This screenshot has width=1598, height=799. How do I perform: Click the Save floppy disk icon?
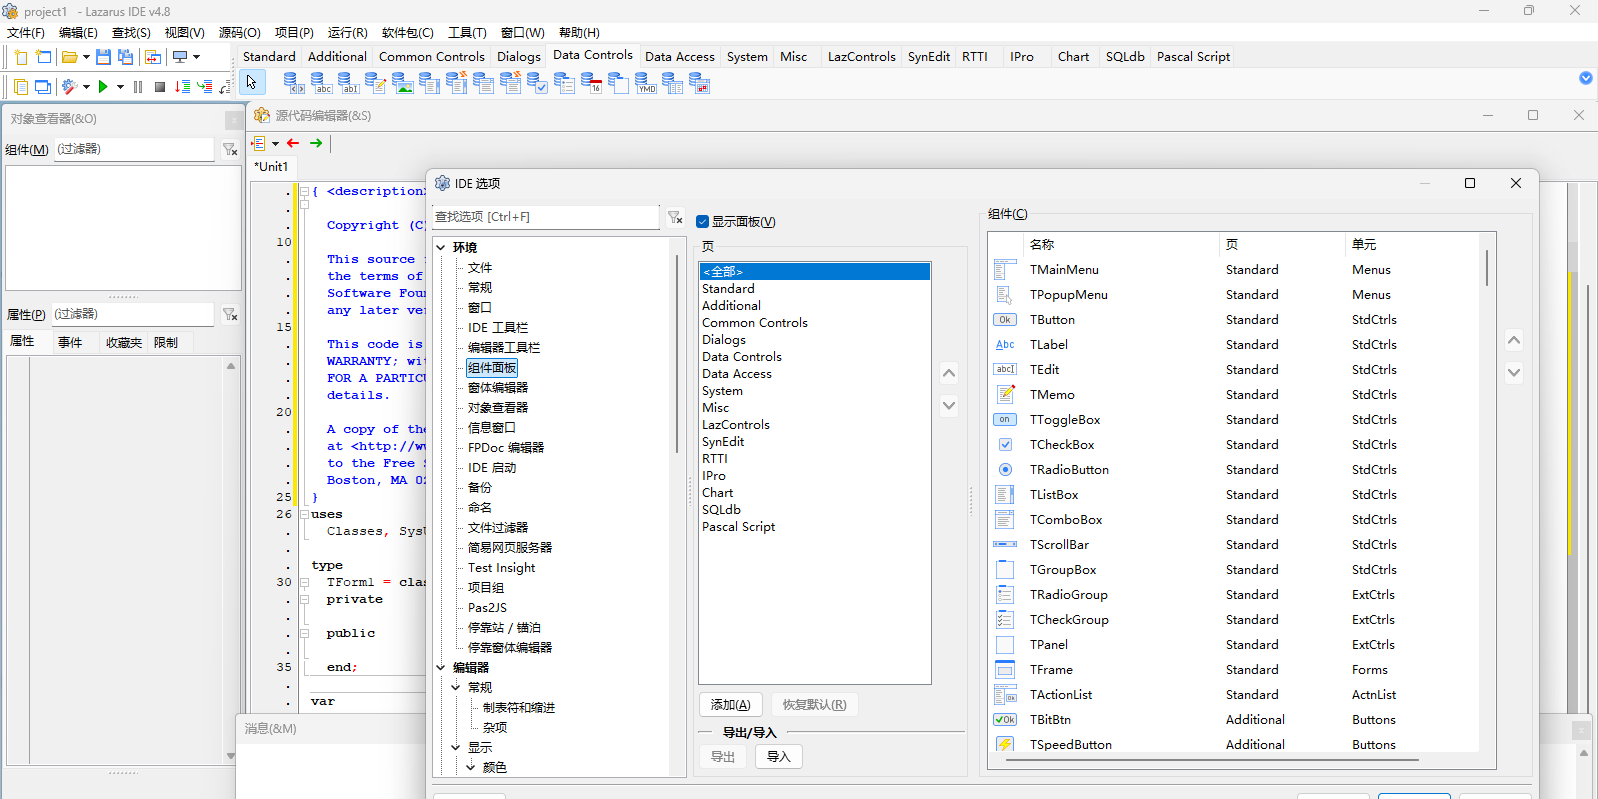pos(103,57)
